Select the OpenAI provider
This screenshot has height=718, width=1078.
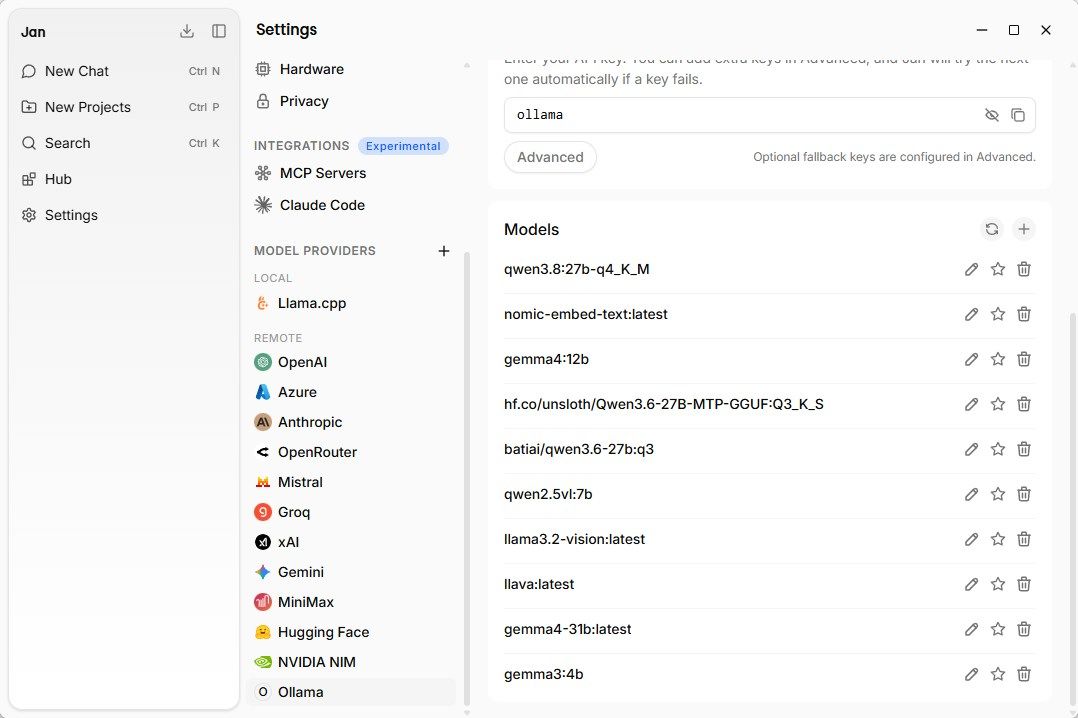[x=351, y=362]
